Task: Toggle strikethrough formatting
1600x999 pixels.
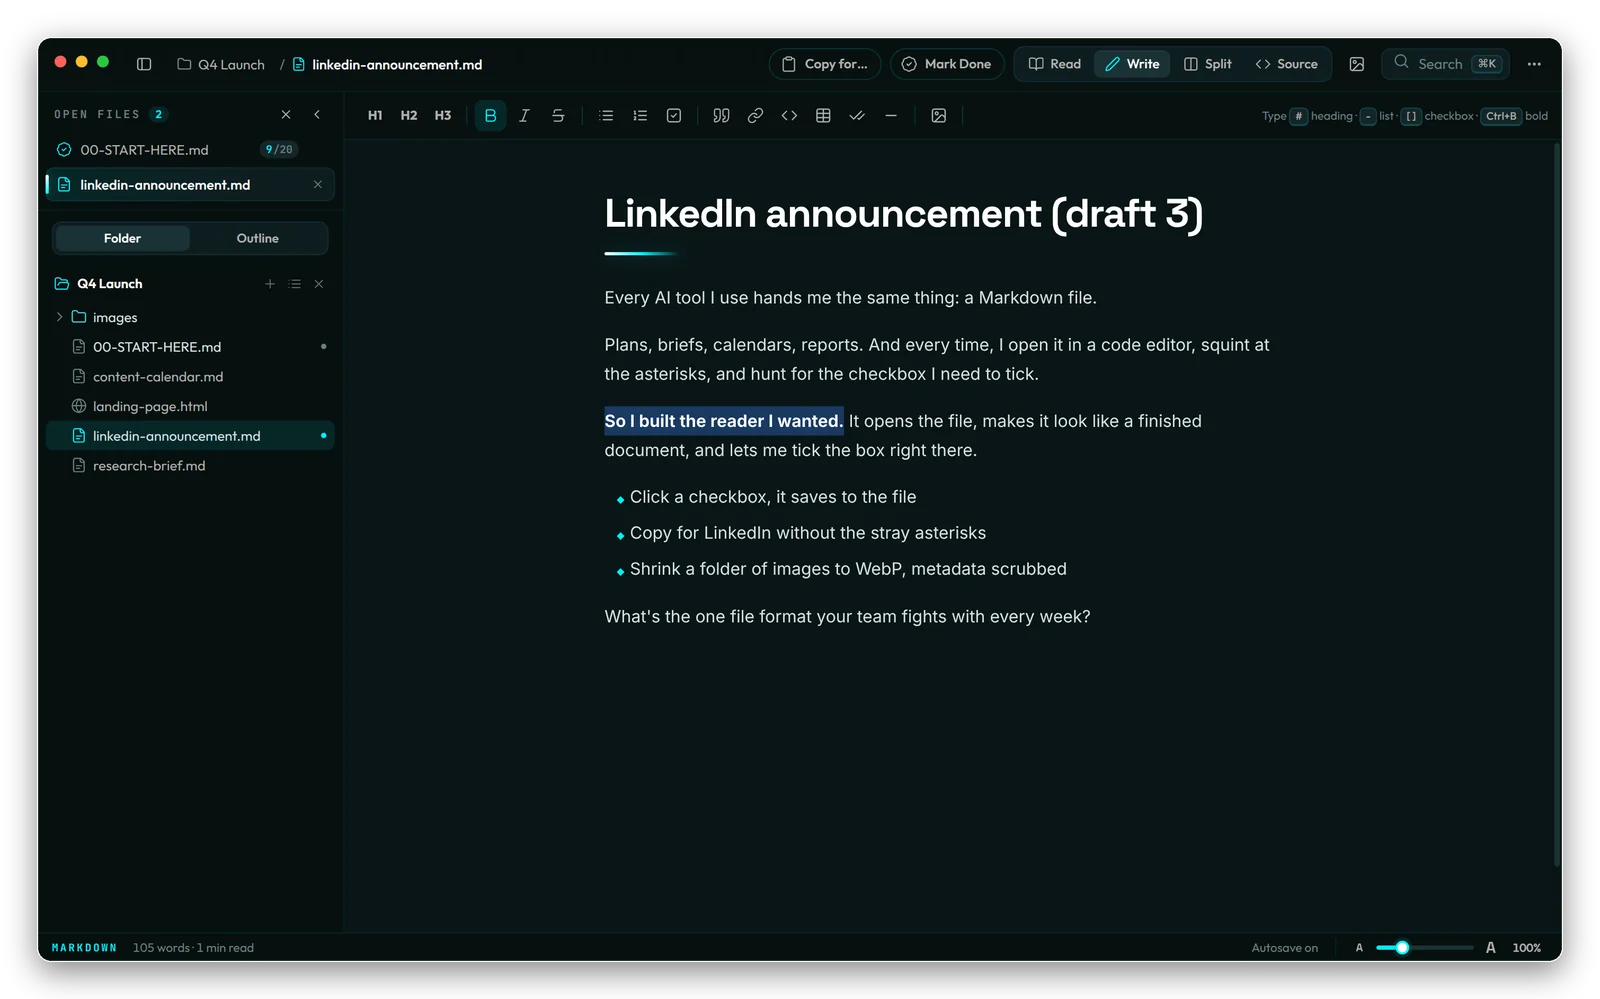Action: pyautogui.click(x=558, y=116)
